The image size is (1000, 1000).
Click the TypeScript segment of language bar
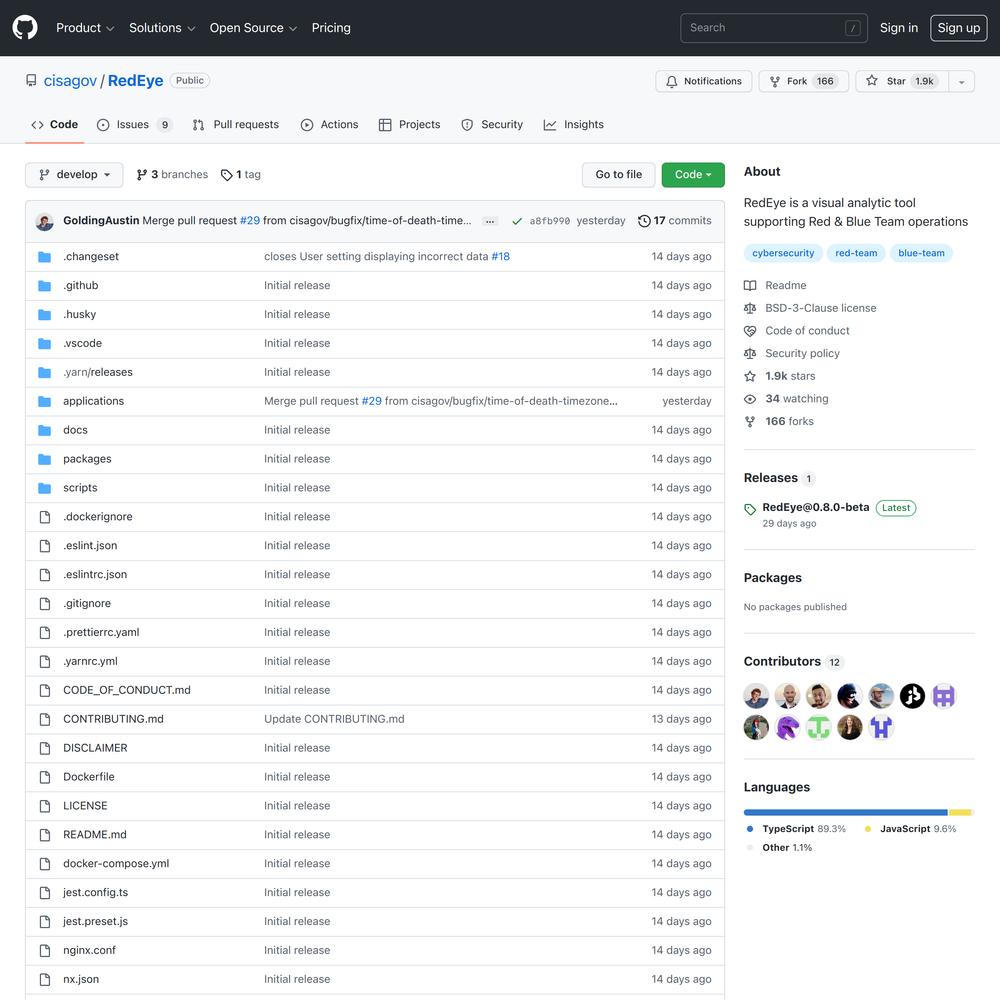coord(845,812)
